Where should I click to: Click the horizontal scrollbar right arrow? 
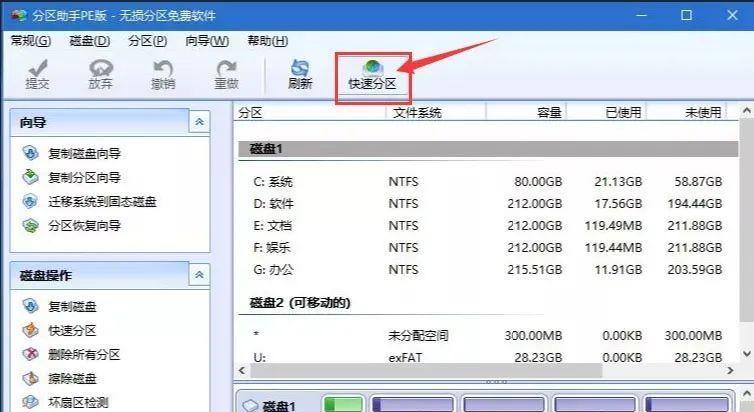point(730,371)
